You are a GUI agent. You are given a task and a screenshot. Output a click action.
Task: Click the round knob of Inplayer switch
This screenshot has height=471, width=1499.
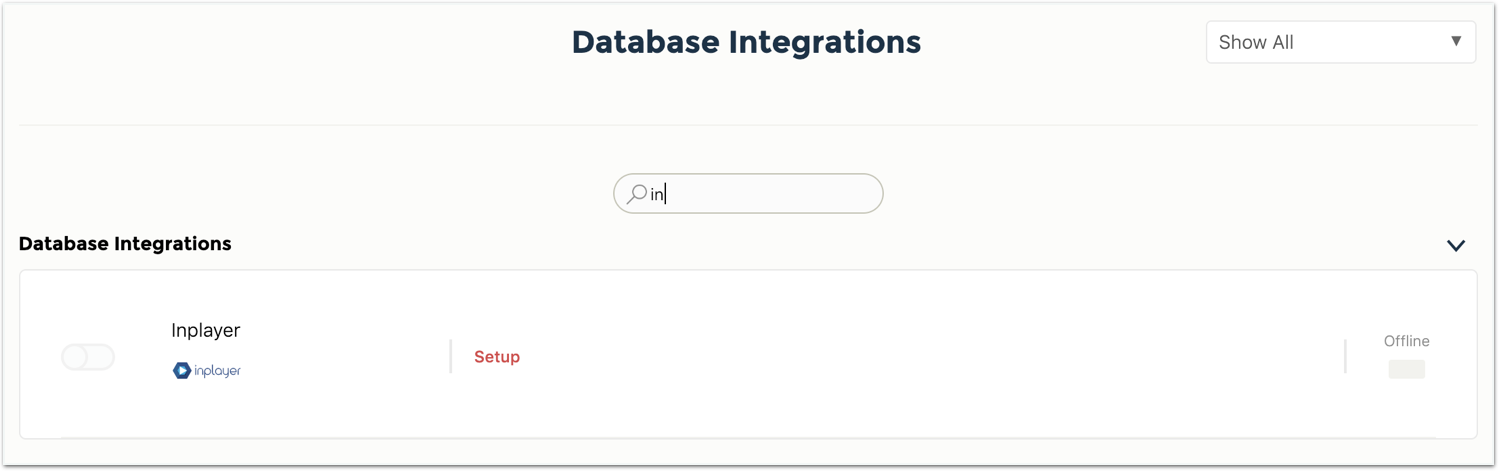76,357
